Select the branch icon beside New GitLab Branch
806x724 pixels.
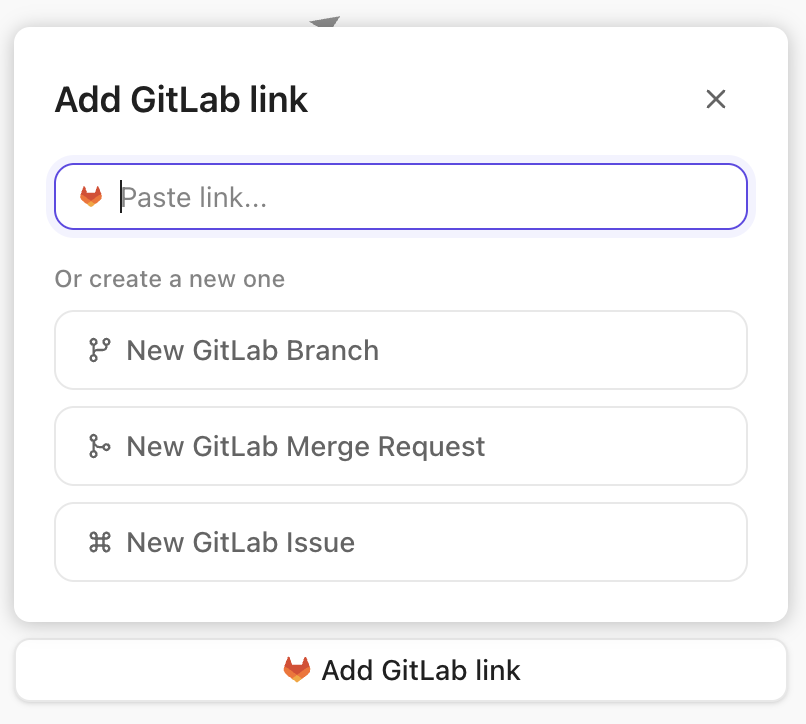pos(98,350)
